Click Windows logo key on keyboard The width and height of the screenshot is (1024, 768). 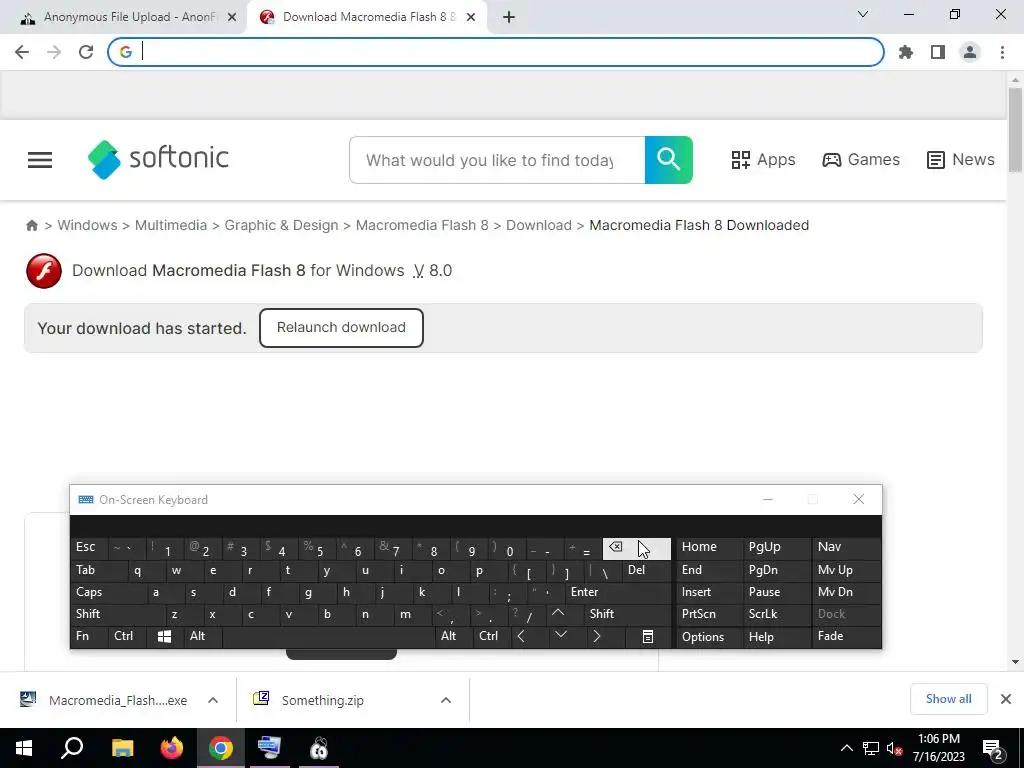[165, 637]
